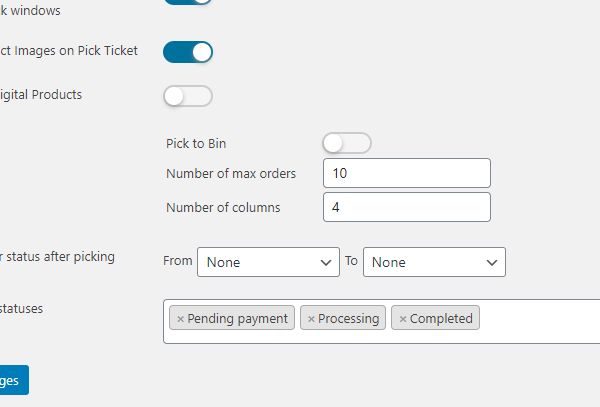
Task: Click the Number of max orders field
Action: (407, 173)
